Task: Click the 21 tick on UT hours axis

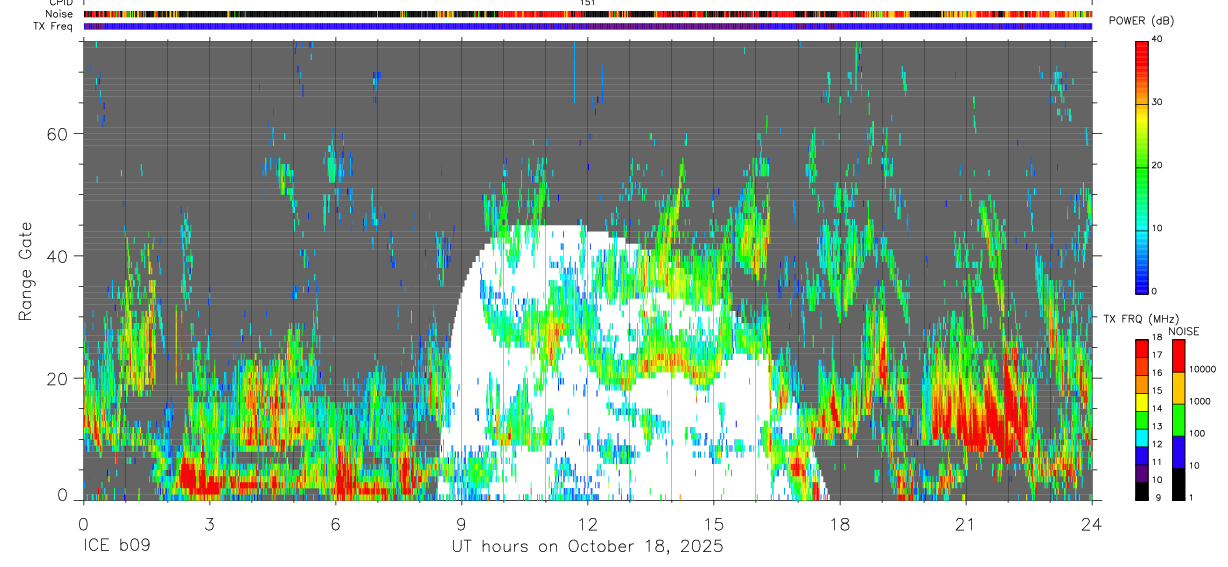Action: tap(966, 524)
